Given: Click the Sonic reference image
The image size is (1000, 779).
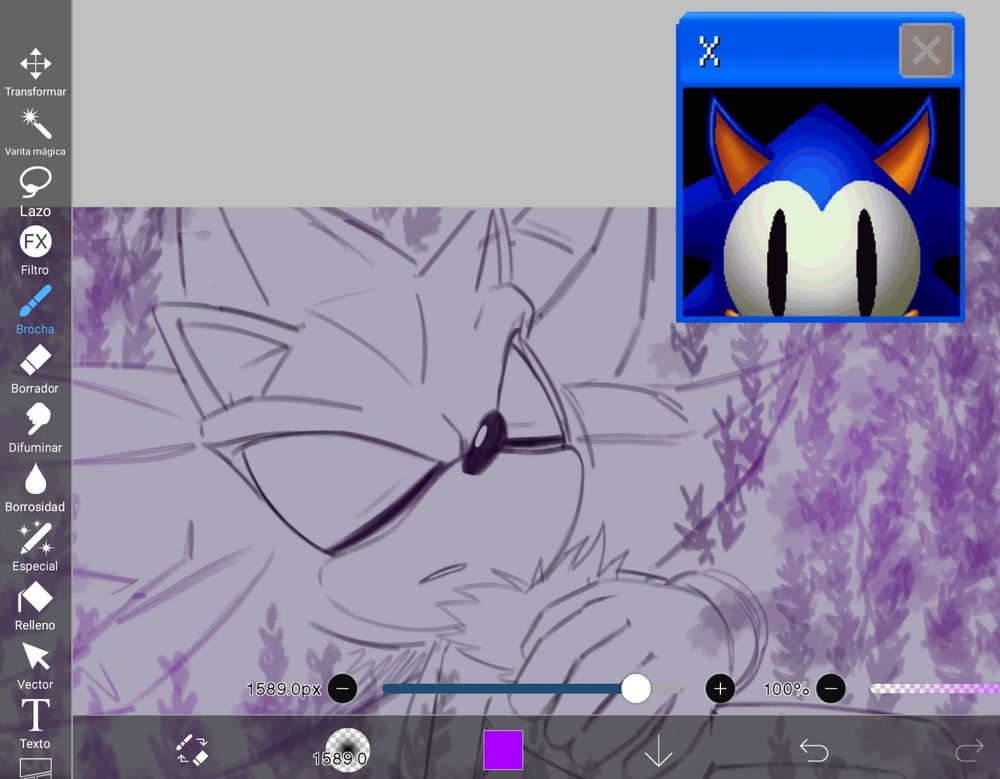Looking at the screenshot, I should [821, 202].
